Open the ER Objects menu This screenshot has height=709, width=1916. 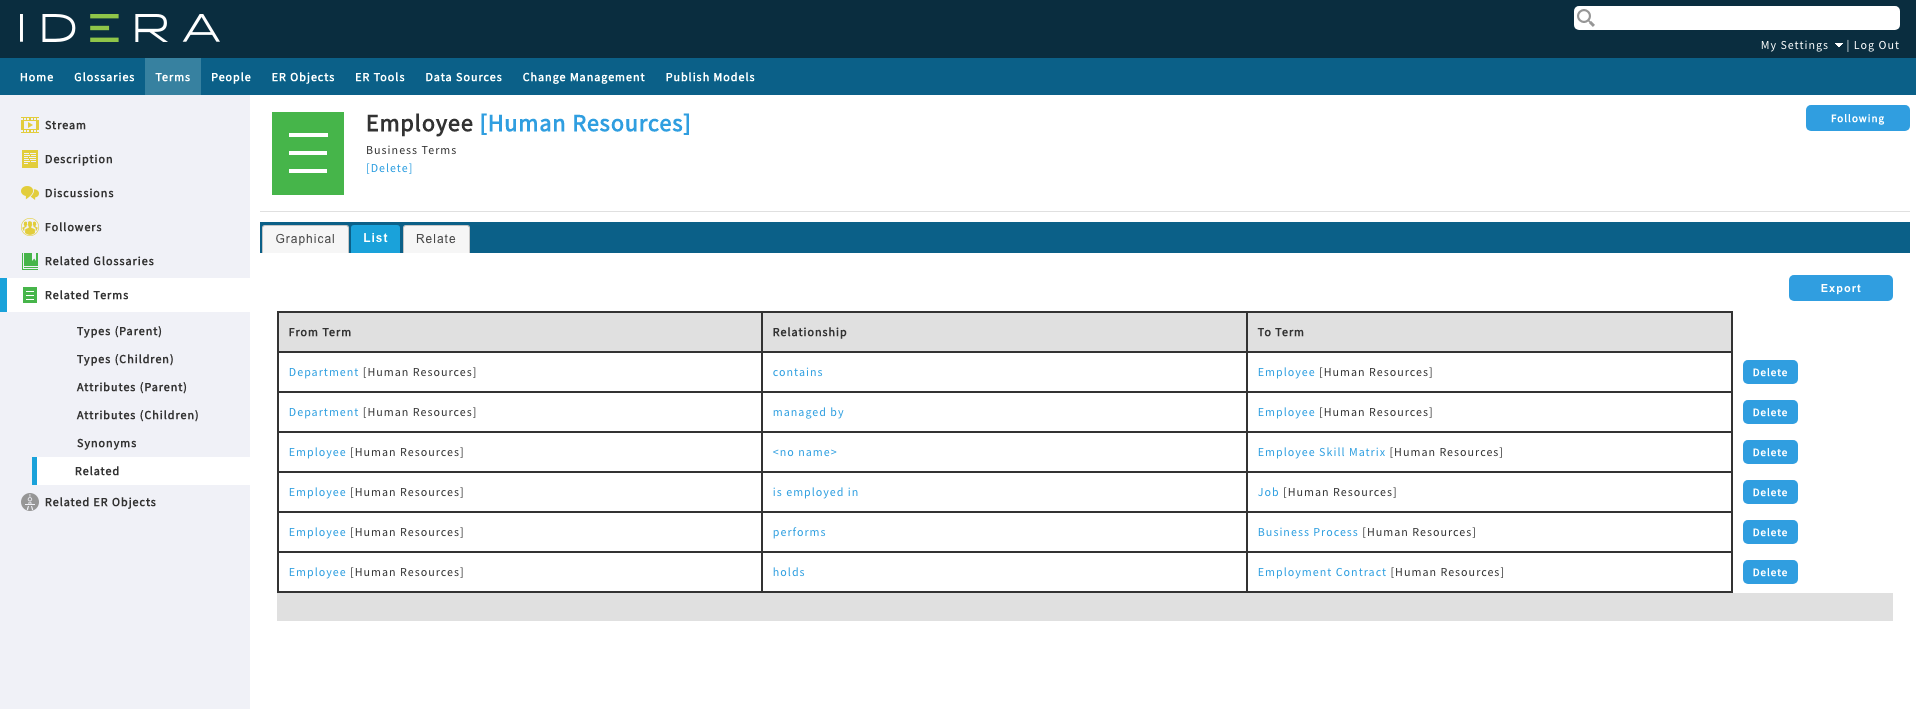303,77
